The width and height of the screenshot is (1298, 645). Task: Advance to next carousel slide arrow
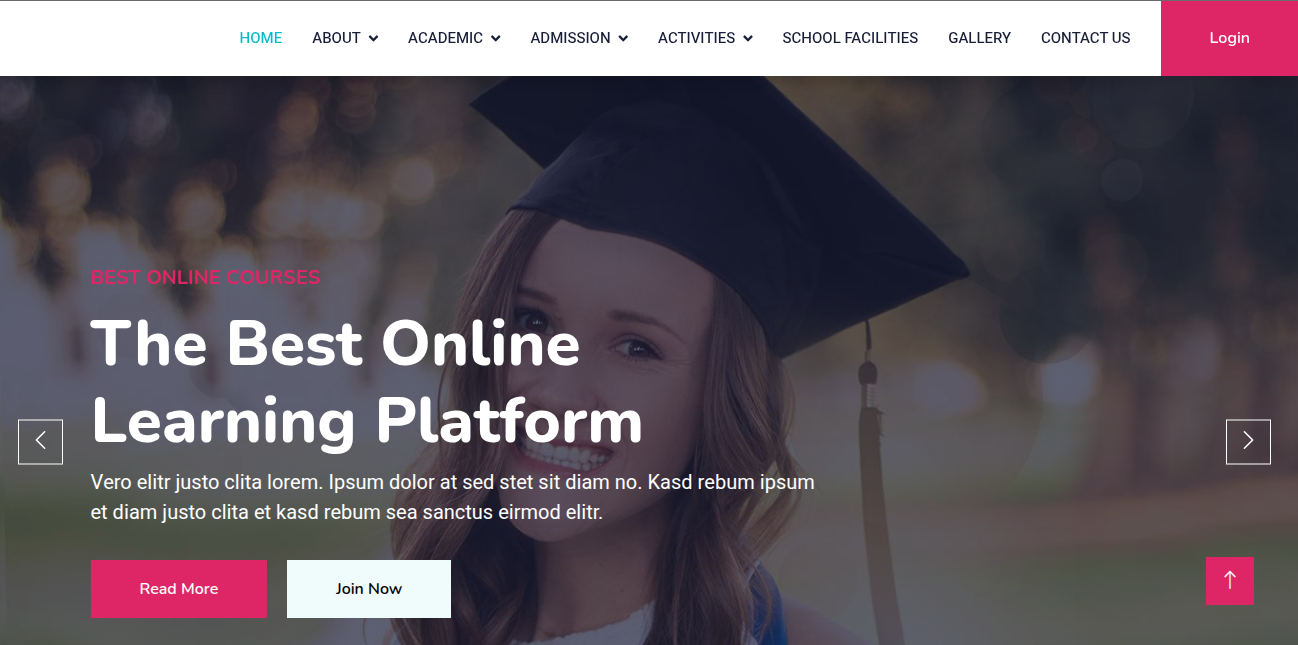click(x=1248, y=441)
